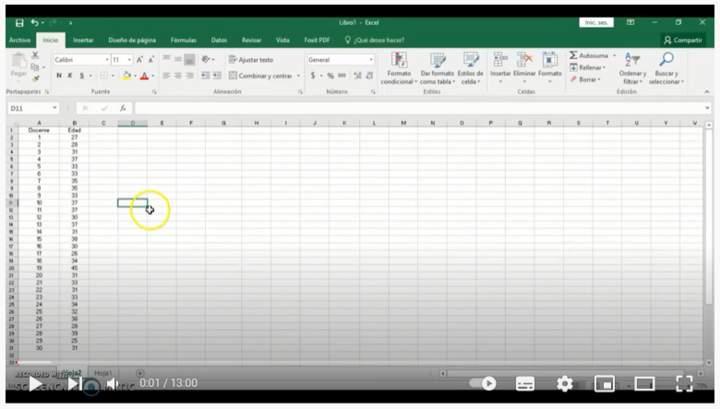This screenshot has width=720, height=409.
Task: Expand the General number format dropdown
Action: click(x=371, y=60)
